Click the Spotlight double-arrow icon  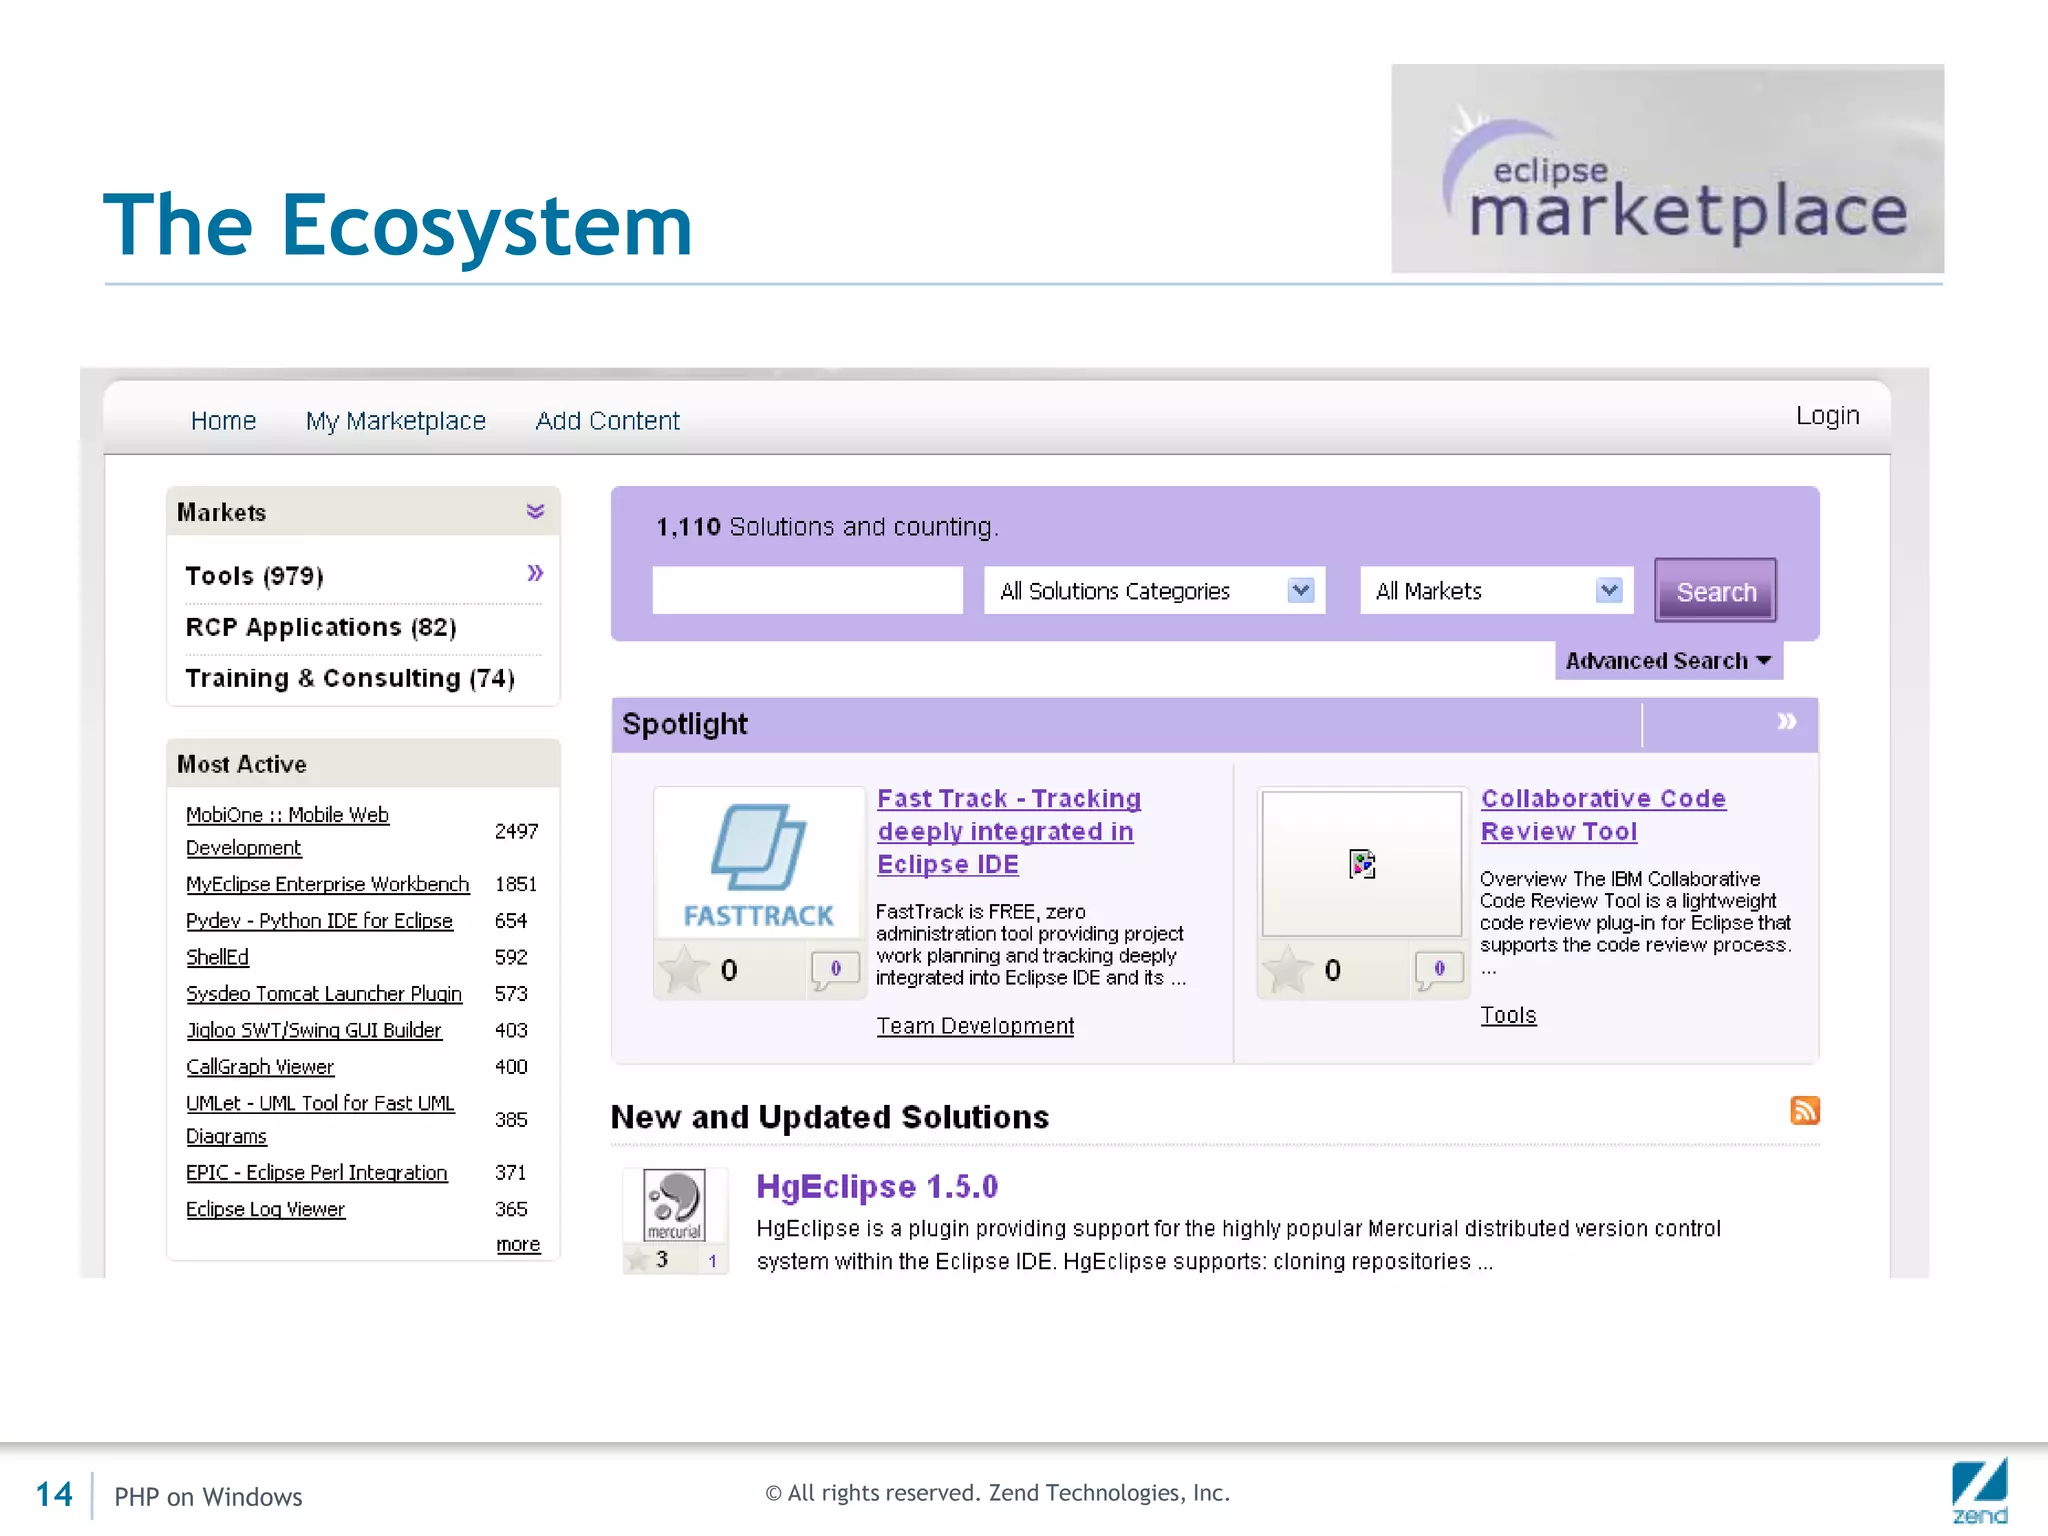coord(1786,721)
